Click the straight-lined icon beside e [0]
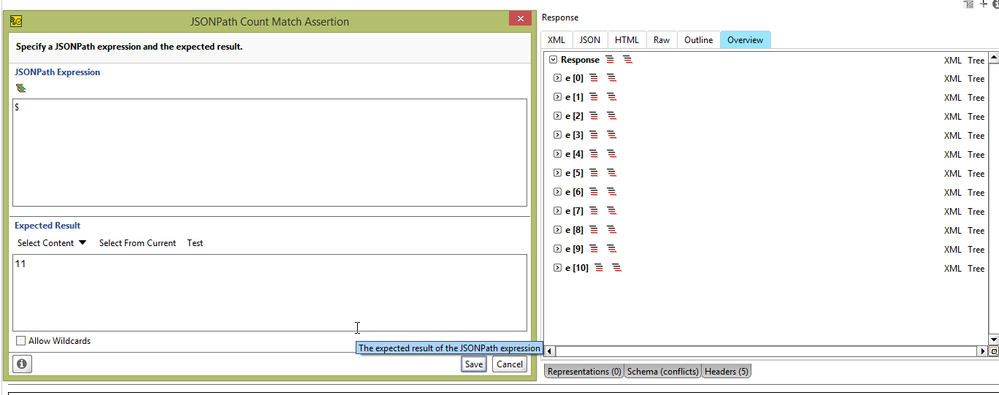 [x=594, y=78]
